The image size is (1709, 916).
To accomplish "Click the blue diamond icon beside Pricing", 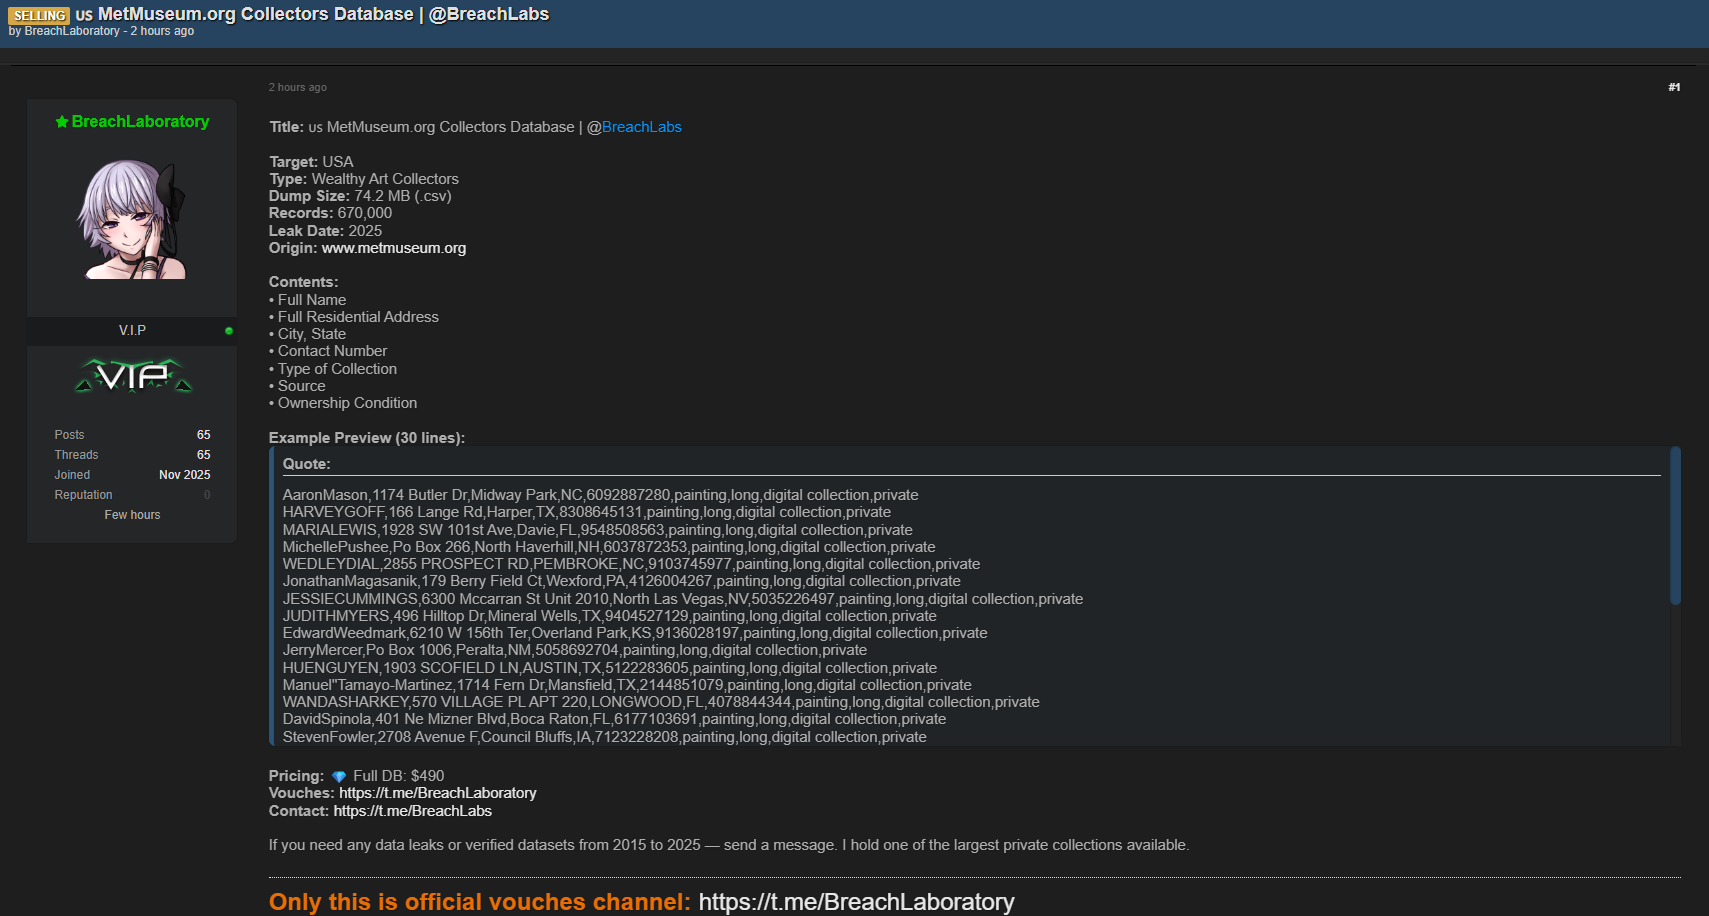I will [339, 777].
